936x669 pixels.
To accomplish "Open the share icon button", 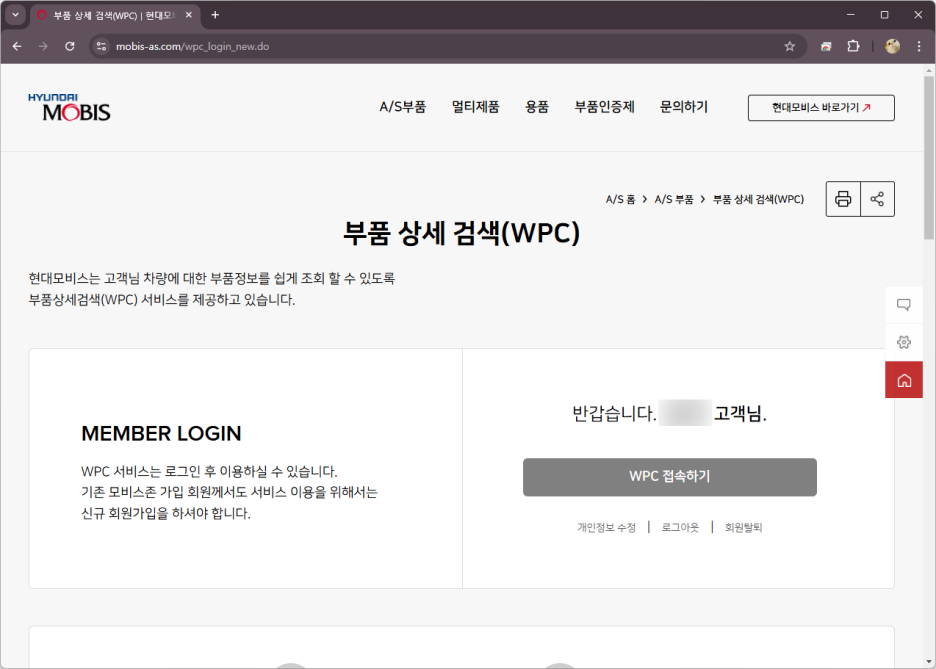I will [877, 199].
